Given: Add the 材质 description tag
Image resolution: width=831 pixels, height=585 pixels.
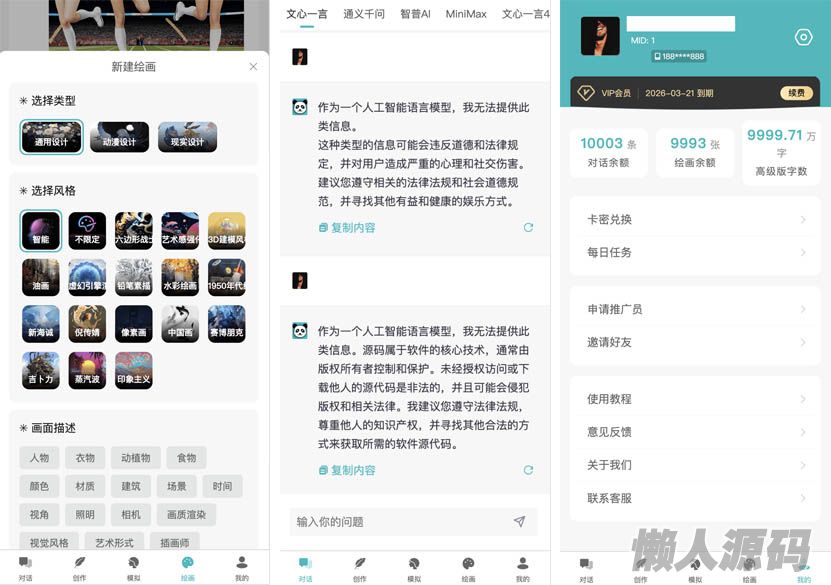Looking at the screenshot, I should pyautogui.click(x=85, y=486).
